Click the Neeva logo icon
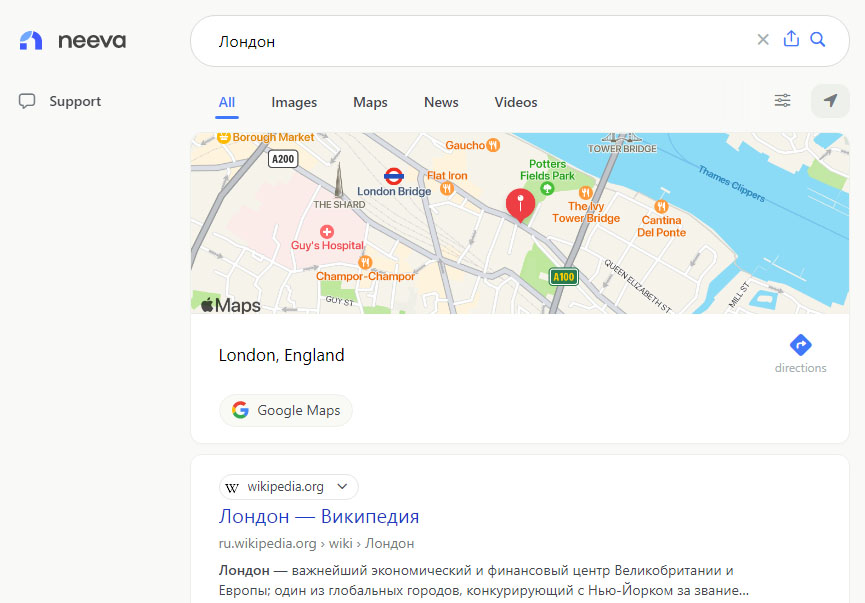Screen dimensions: 865x603 [31, 40]
